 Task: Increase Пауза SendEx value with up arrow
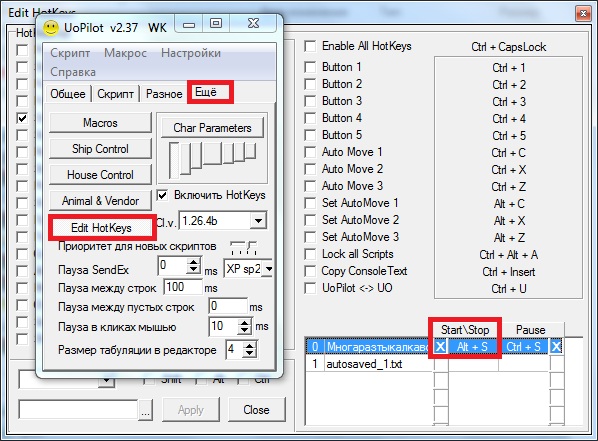click(x=194, y=262)
